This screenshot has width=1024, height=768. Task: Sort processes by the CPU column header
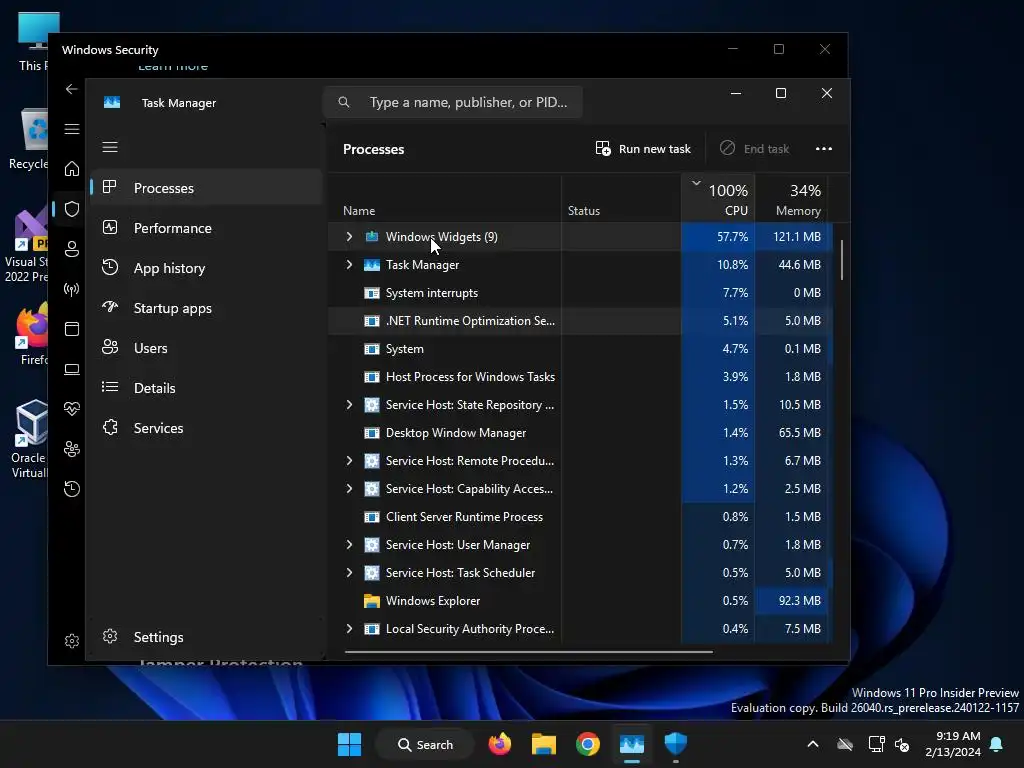click(x=718, y=199)
